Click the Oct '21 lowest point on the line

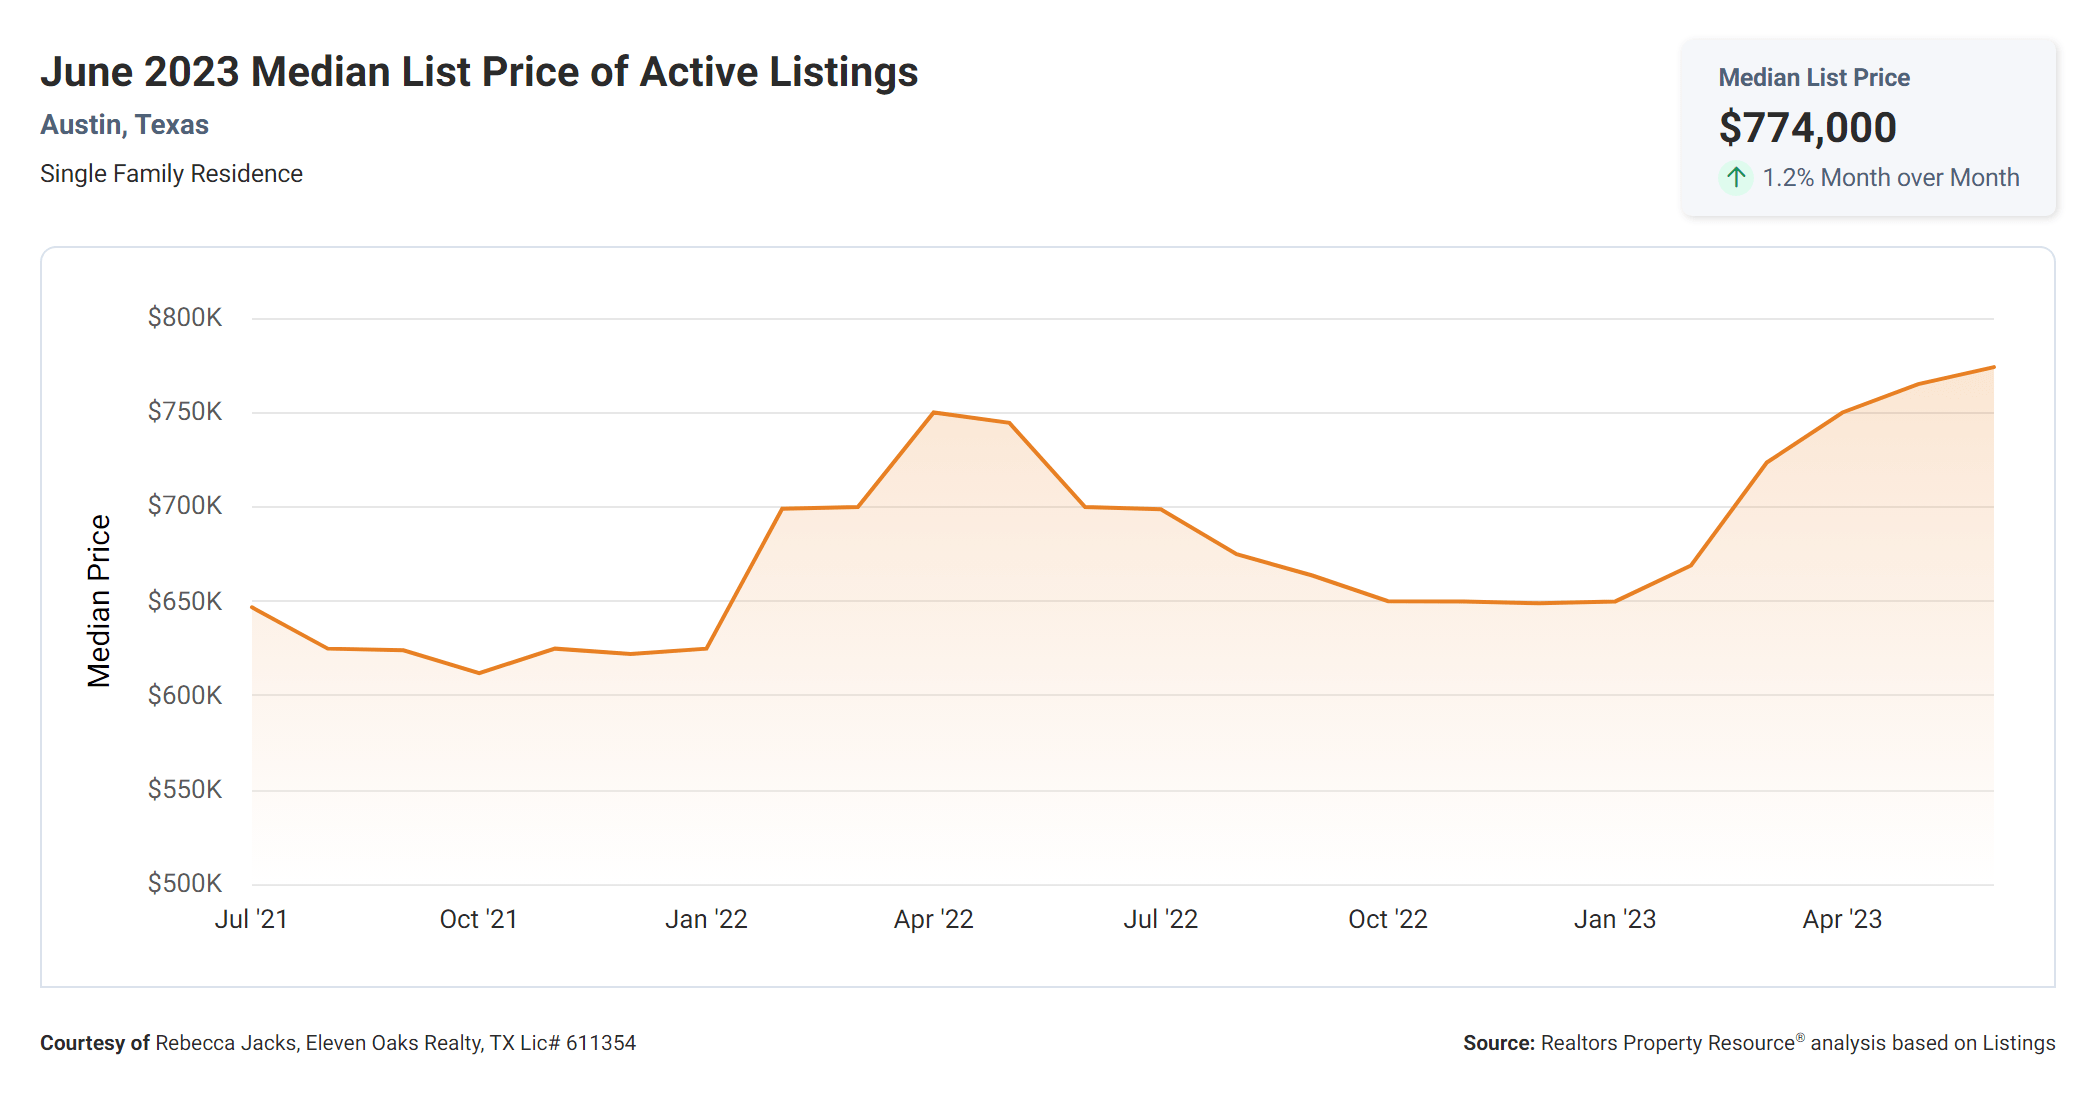pyautogui.click(x=479, y=673)
